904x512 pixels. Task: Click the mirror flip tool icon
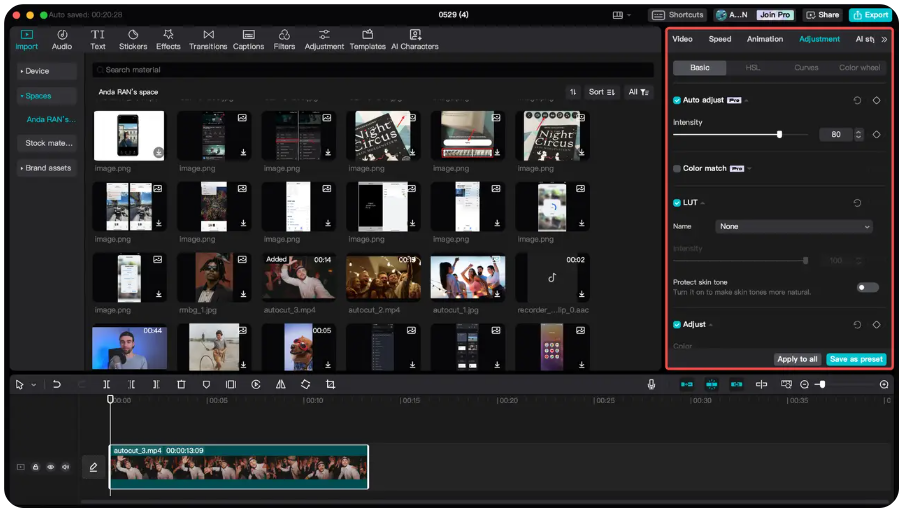pos(280,384)
